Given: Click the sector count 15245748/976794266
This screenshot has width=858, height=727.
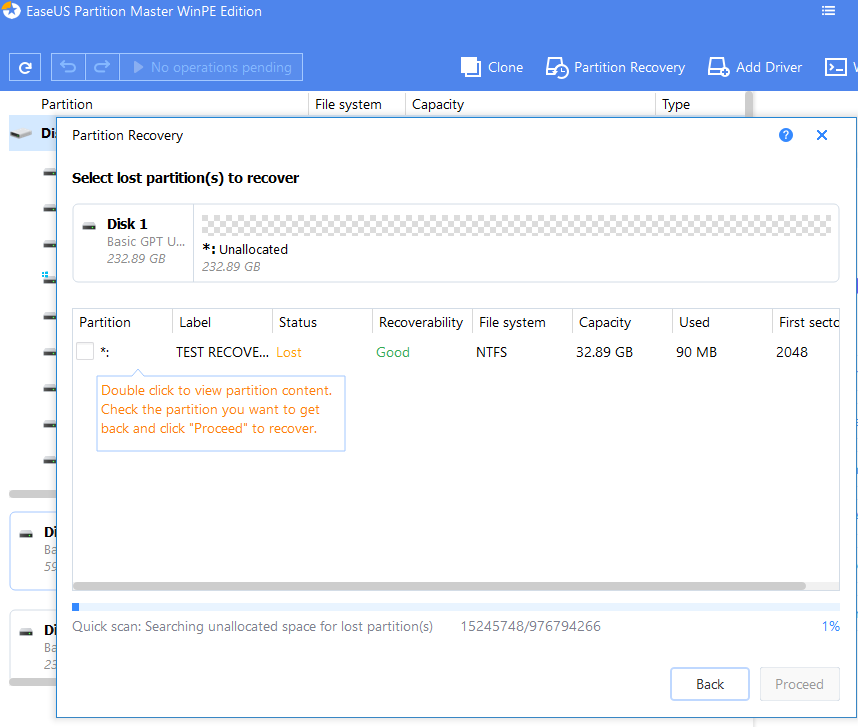Looking at the screenshot, I should (530, 626).
